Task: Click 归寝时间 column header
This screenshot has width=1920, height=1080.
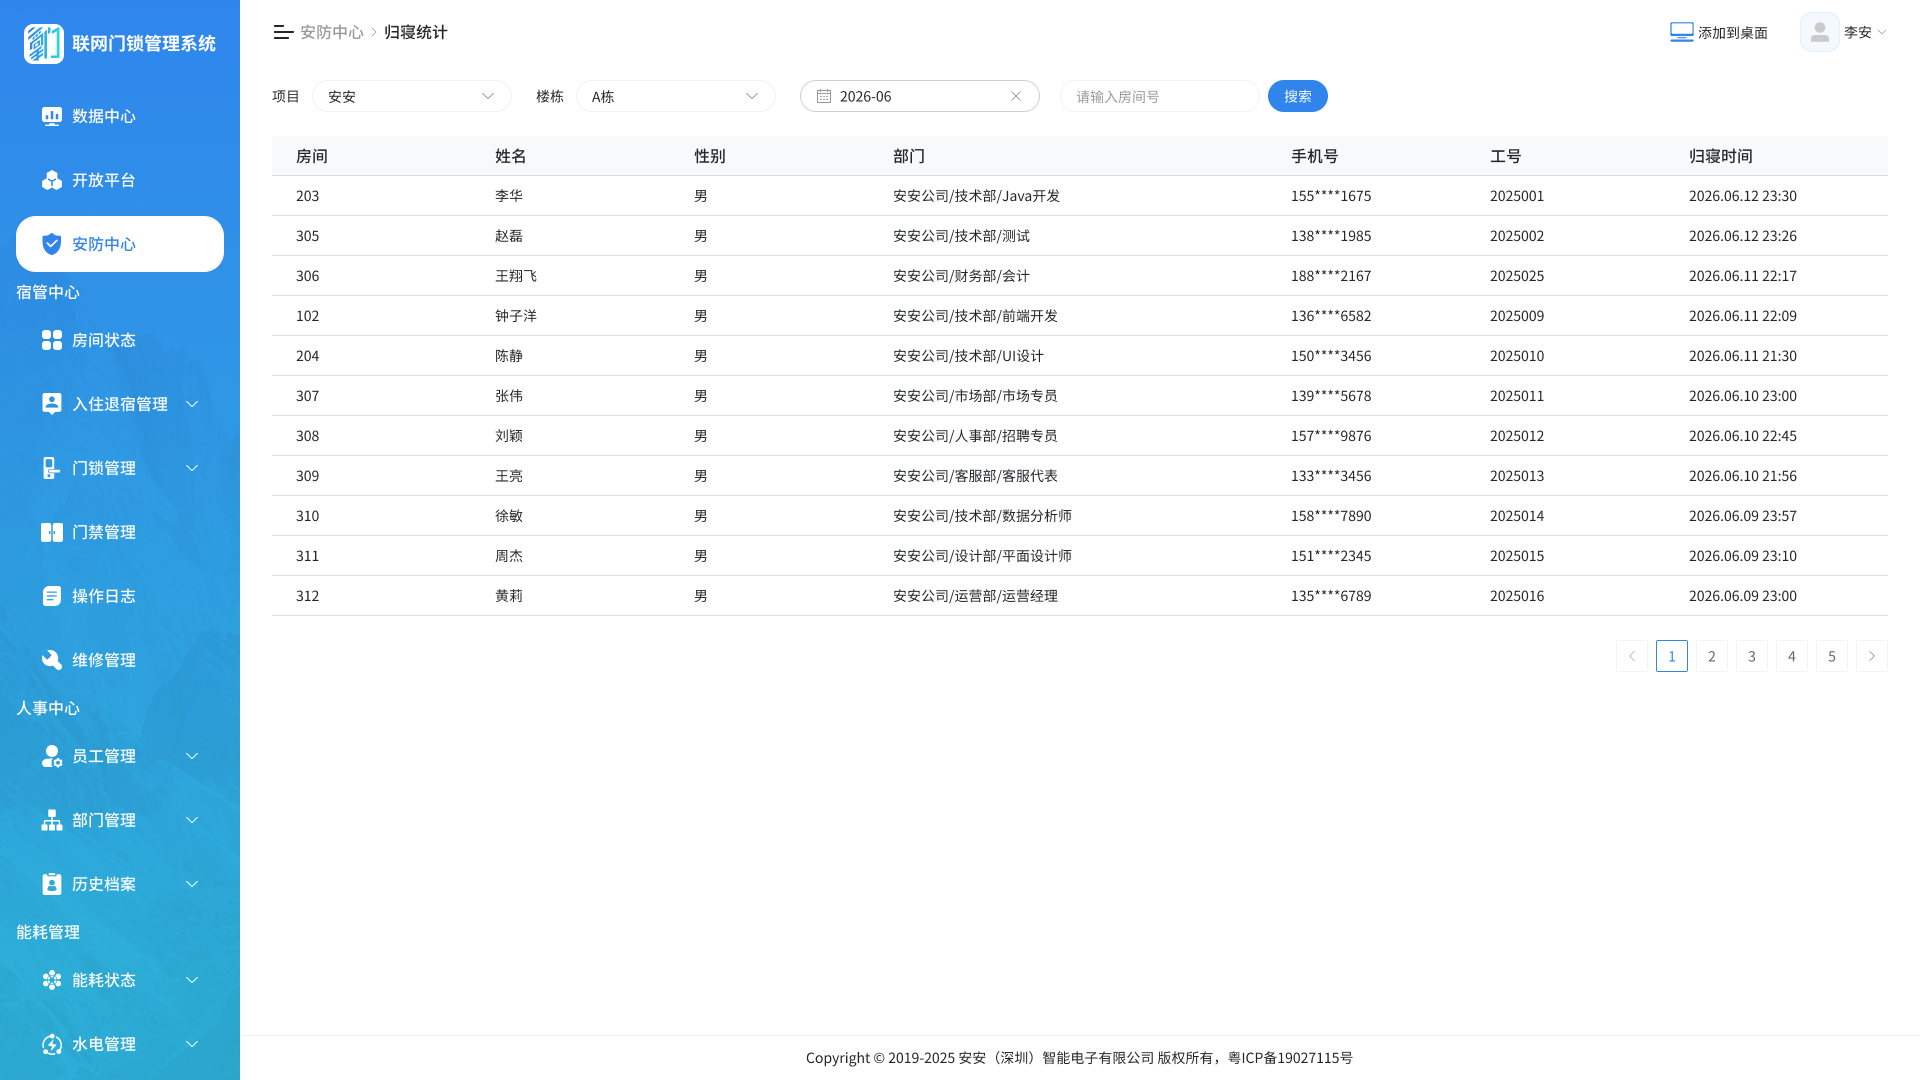Action: pyautogui.click(x=1721, y=156)
